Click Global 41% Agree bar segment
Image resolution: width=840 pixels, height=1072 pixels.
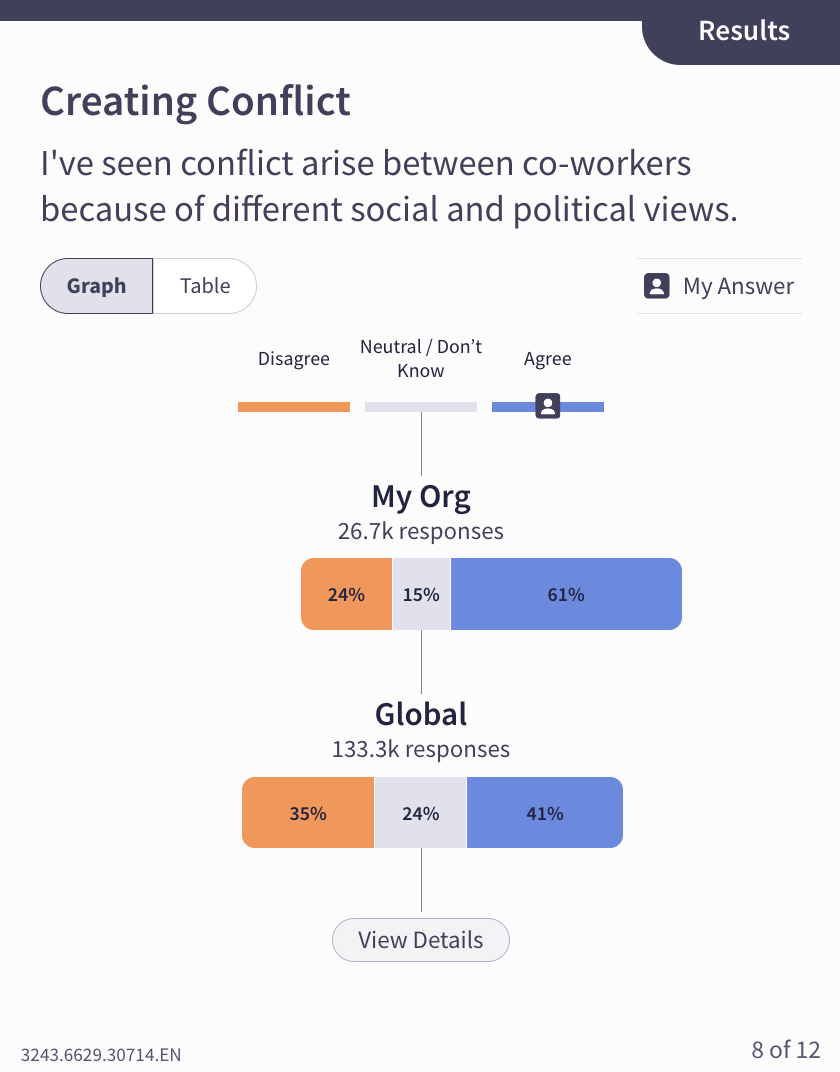(x=545, y=813)
